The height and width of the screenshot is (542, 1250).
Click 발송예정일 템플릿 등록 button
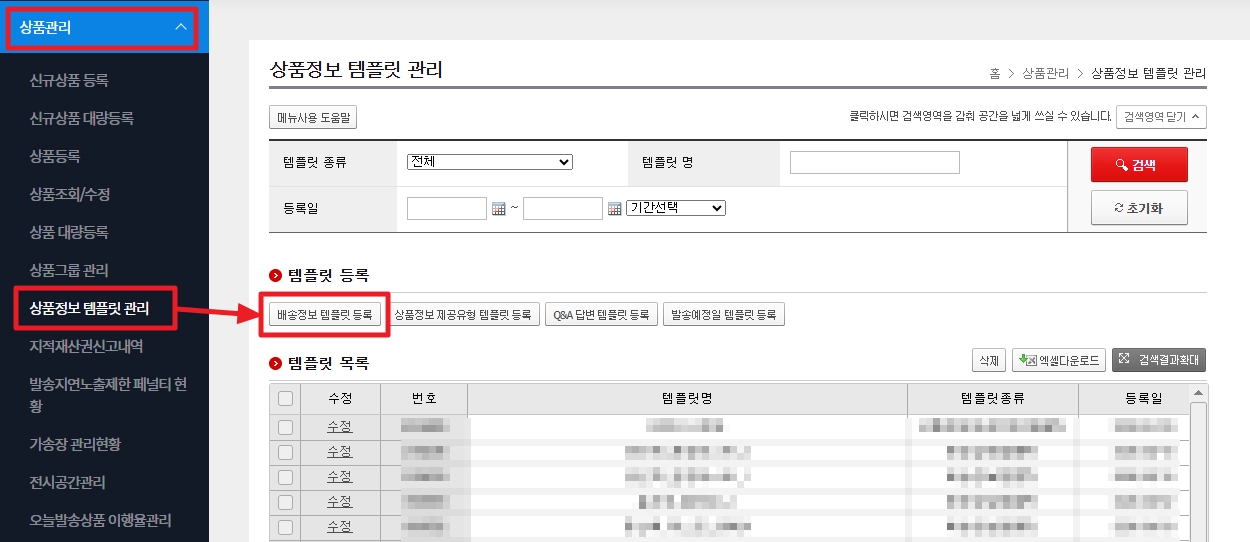[724, 315]
